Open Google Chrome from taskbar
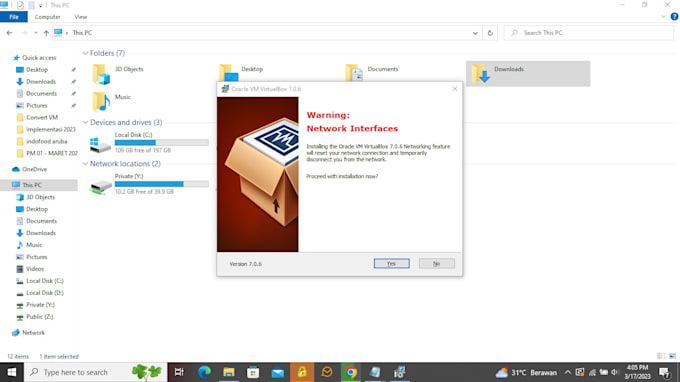This screenshot has width=680, height=382. coord(351,372)
